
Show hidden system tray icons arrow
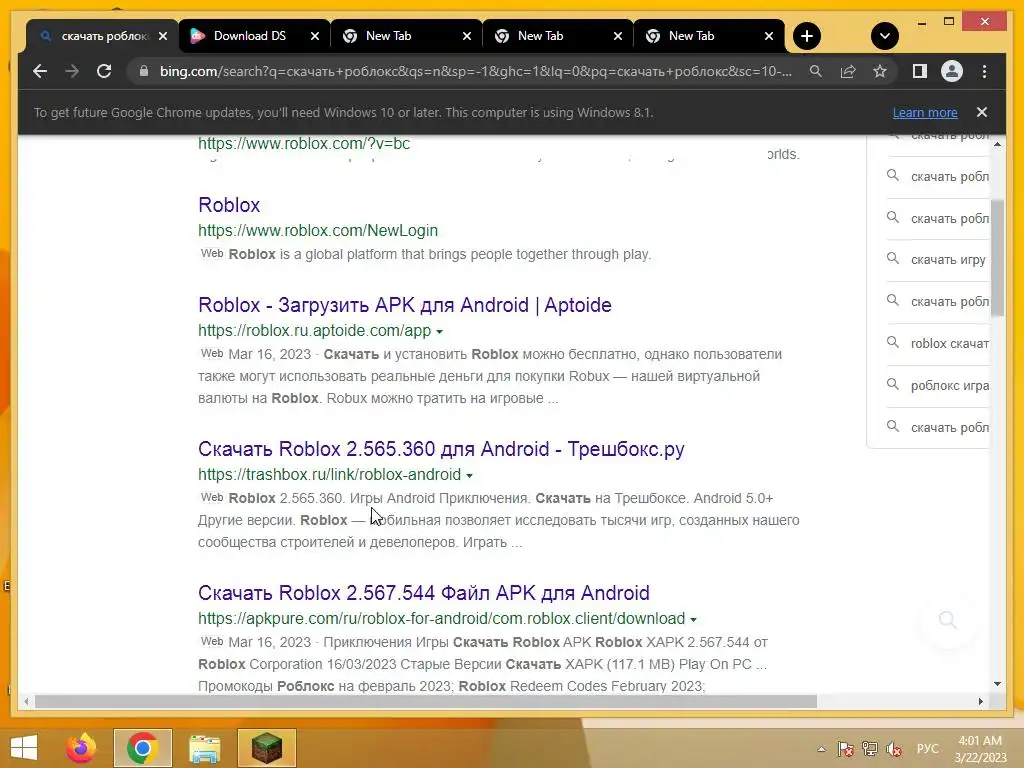click(822, 749)
